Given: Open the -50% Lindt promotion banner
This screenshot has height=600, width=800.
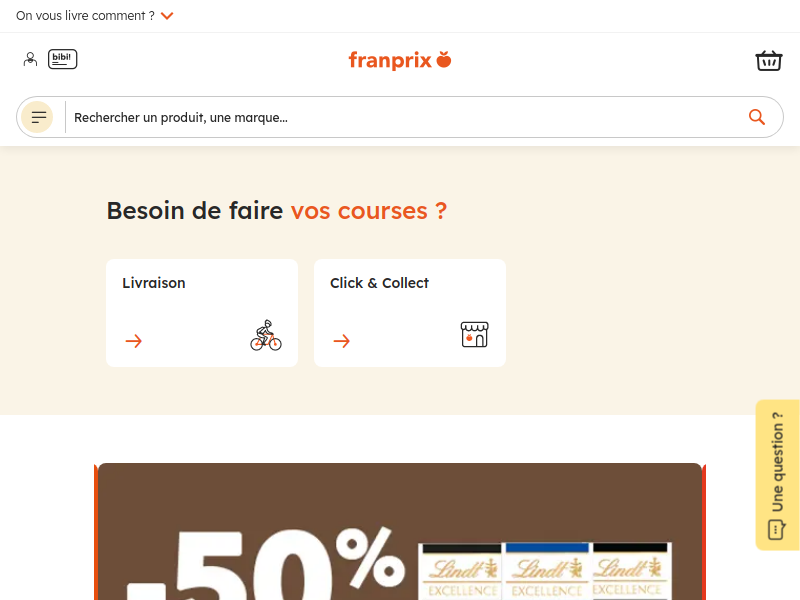Looking at the screenshot, I should tap(400, 532).
